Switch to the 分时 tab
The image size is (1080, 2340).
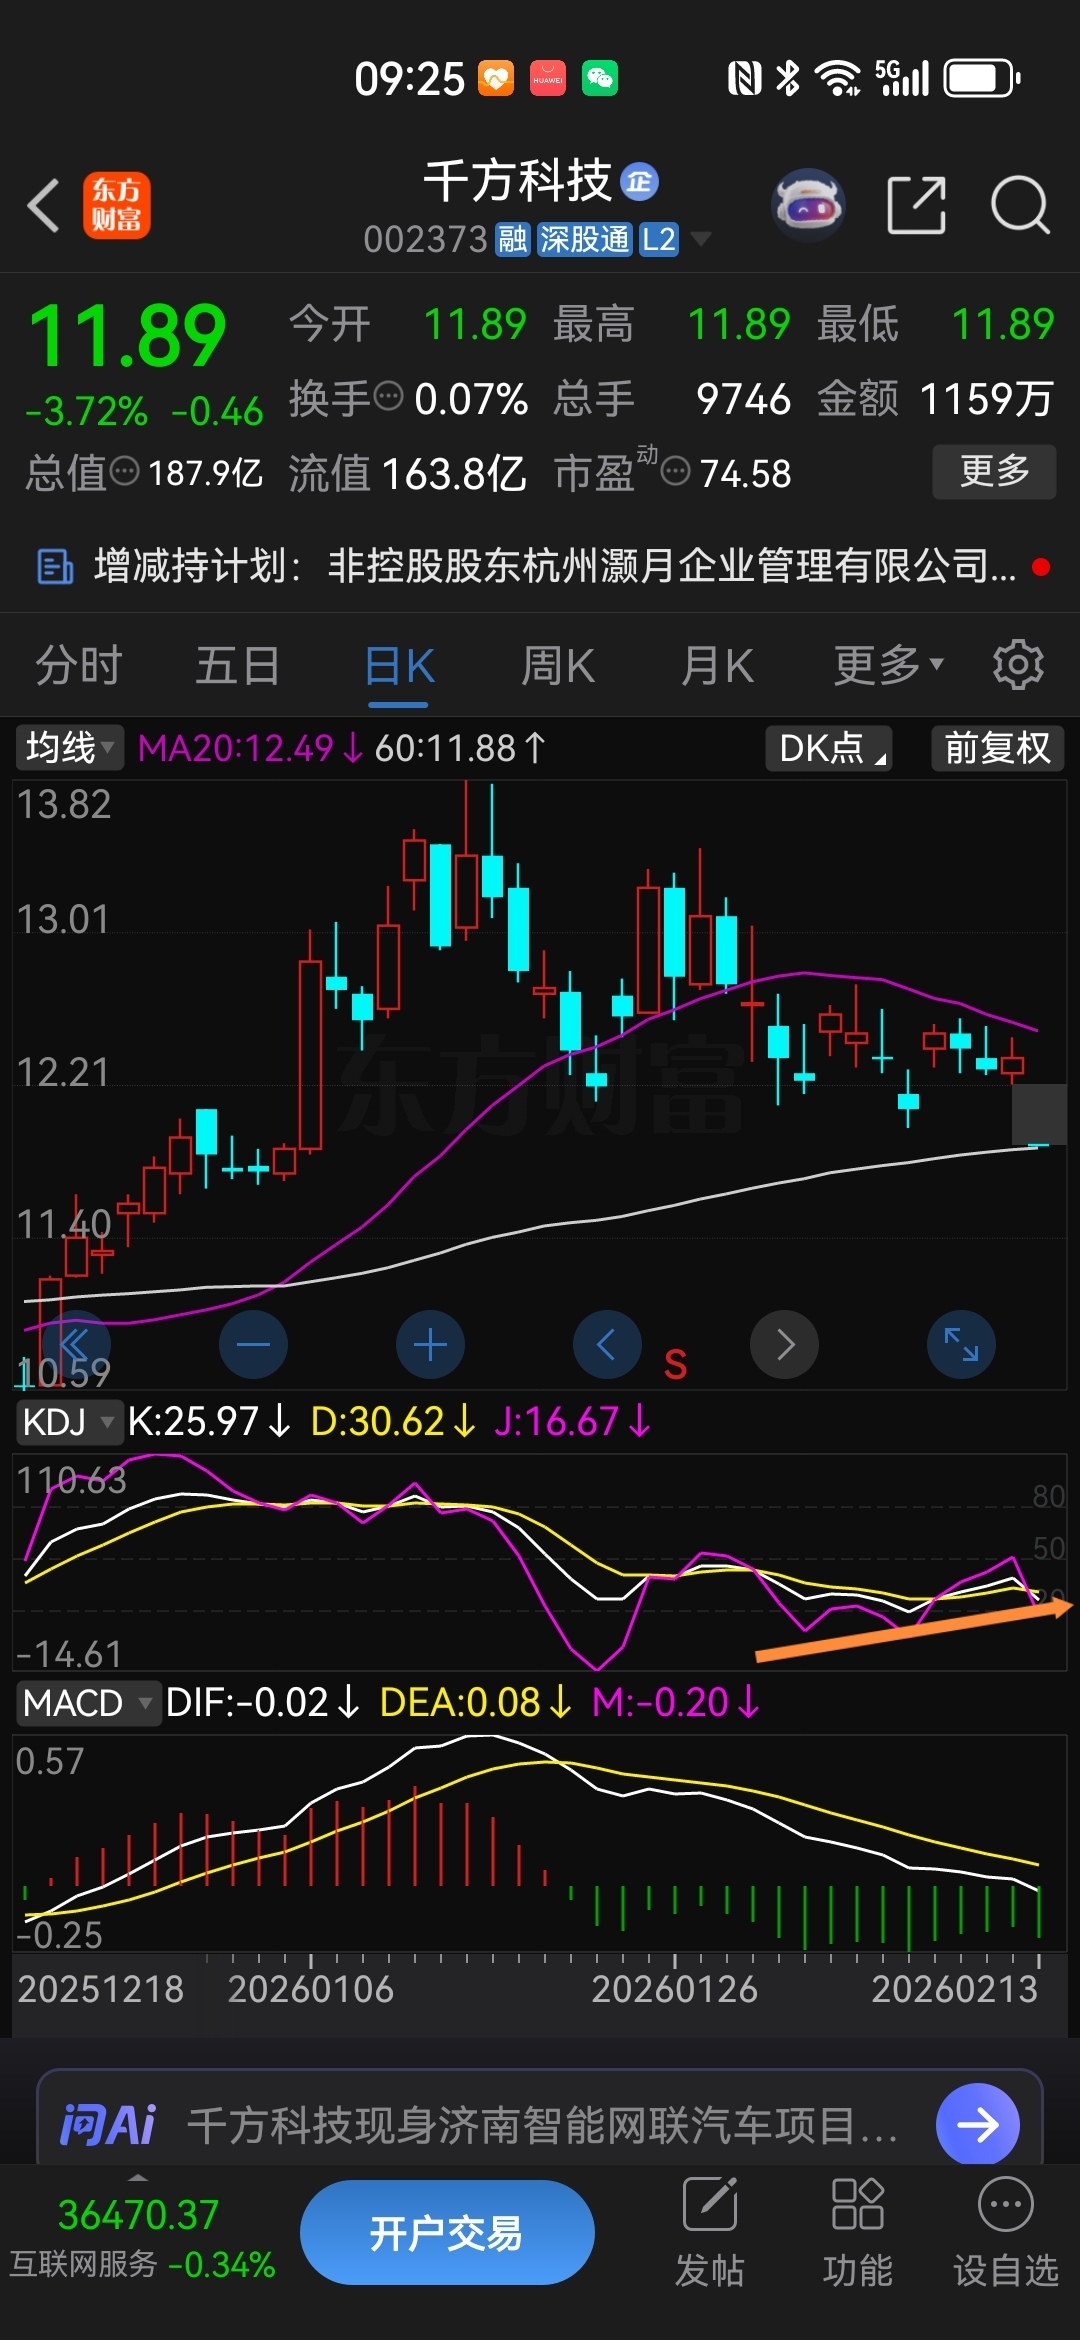[79, 666]
